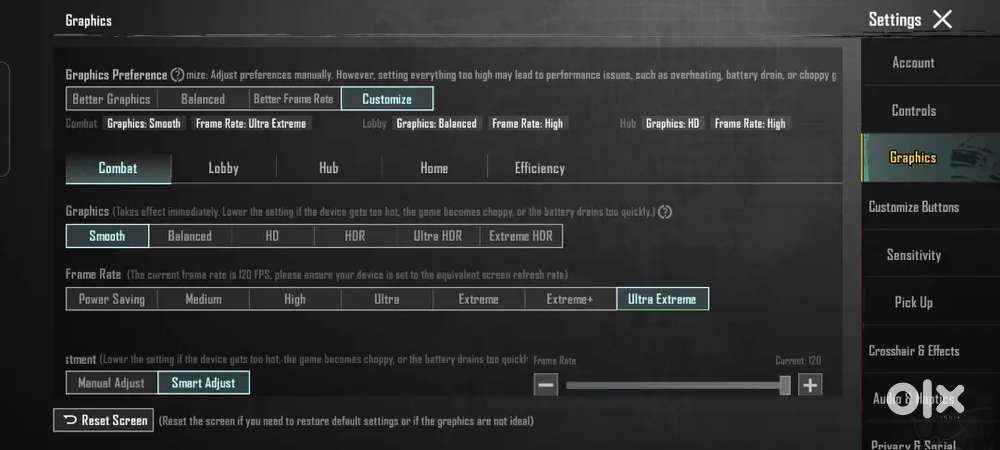Choose Better Frame Rate preference
Screen dimensions: 1000x450
293,99
